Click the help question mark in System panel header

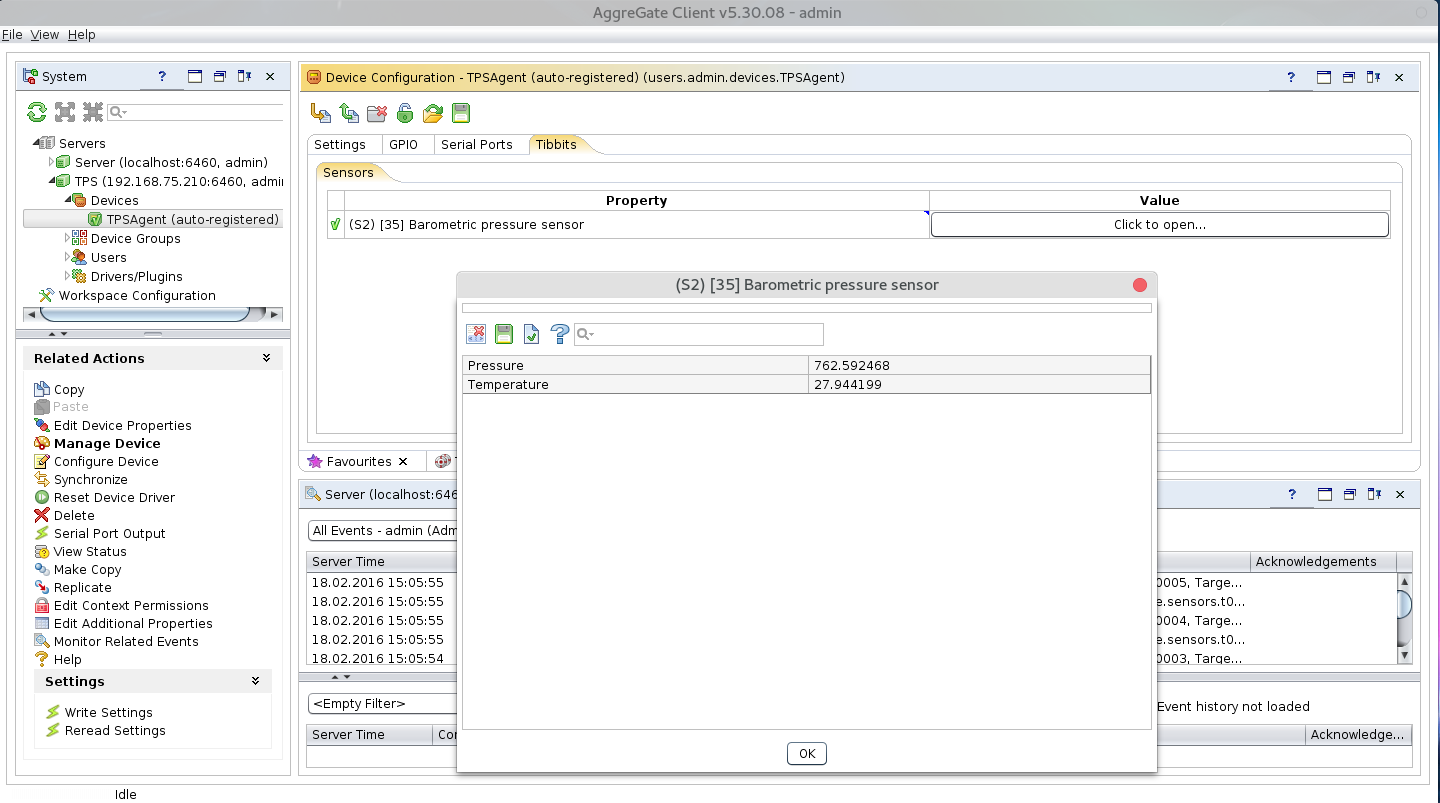162,76
